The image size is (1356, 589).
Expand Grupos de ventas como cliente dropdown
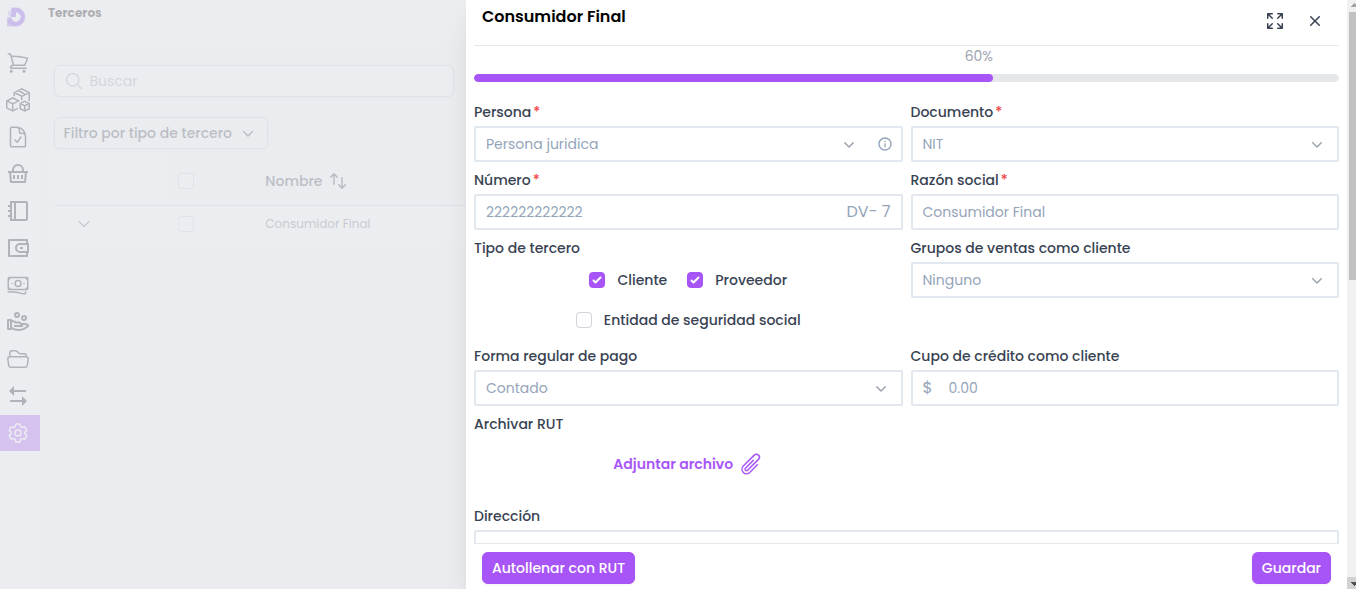(x=1124, y=280)
